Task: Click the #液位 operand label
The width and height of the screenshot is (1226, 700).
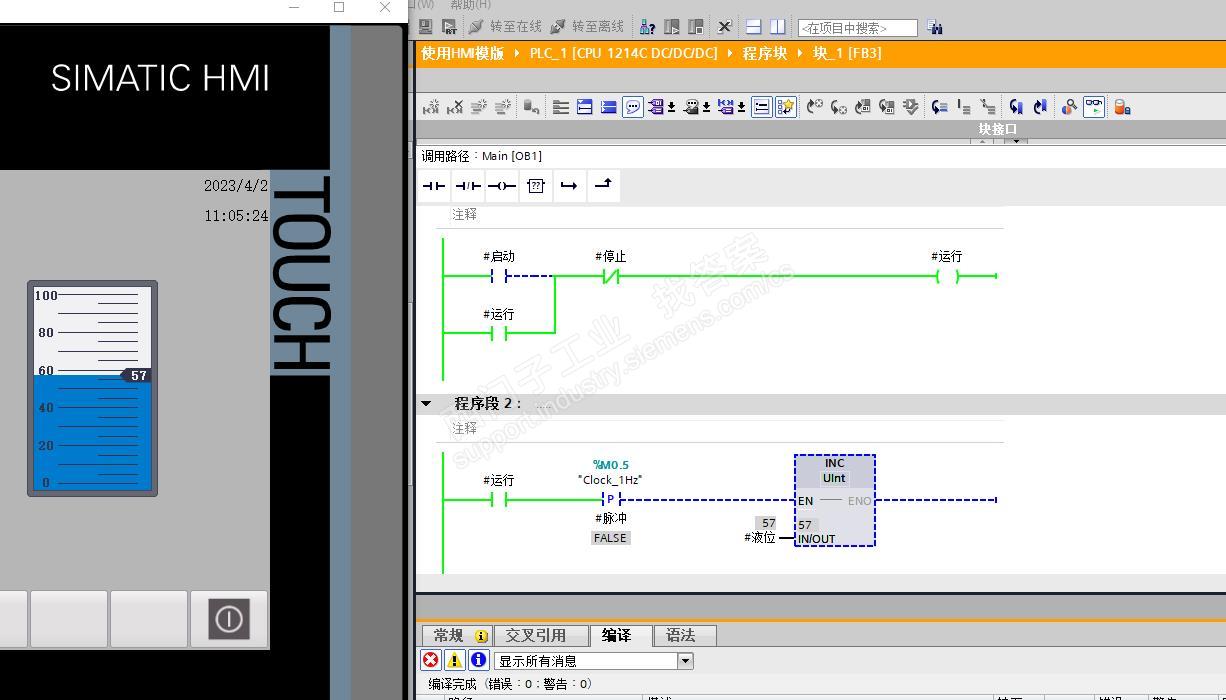Action: coord(760,538)
